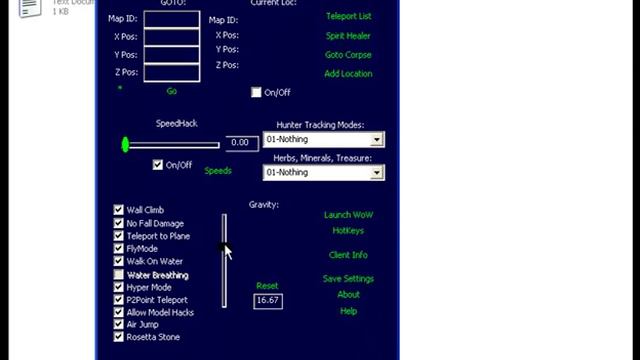640x360 pixels.
Task: Click the GOTO X Pos input field
Action: pos(172,37)
